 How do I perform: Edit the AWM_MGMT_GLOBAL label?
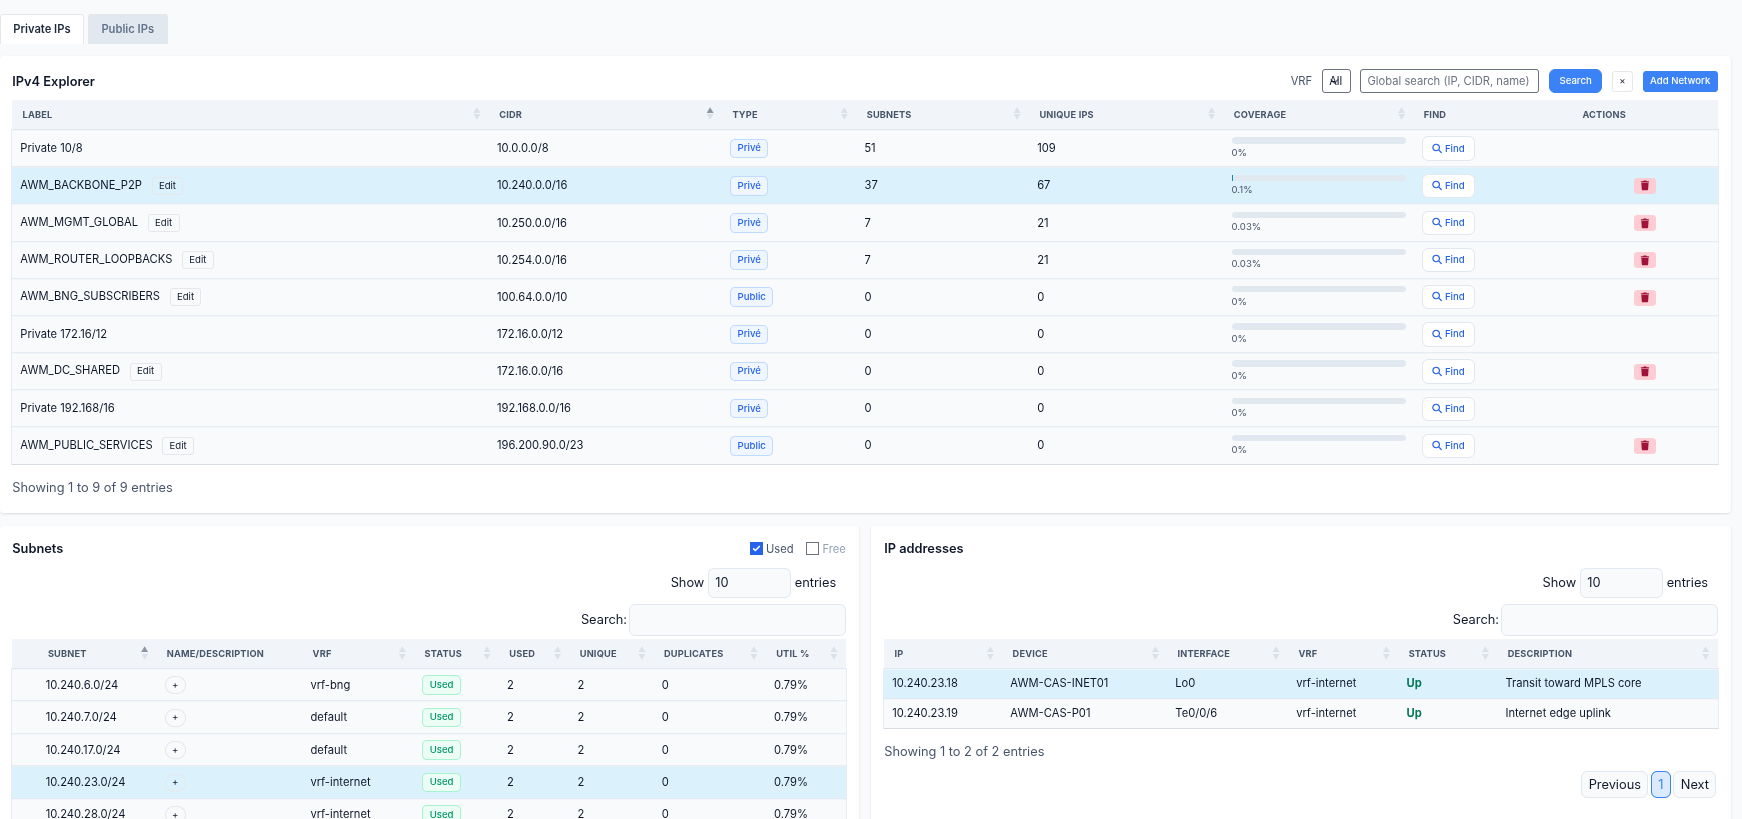[x=164, y=223]
